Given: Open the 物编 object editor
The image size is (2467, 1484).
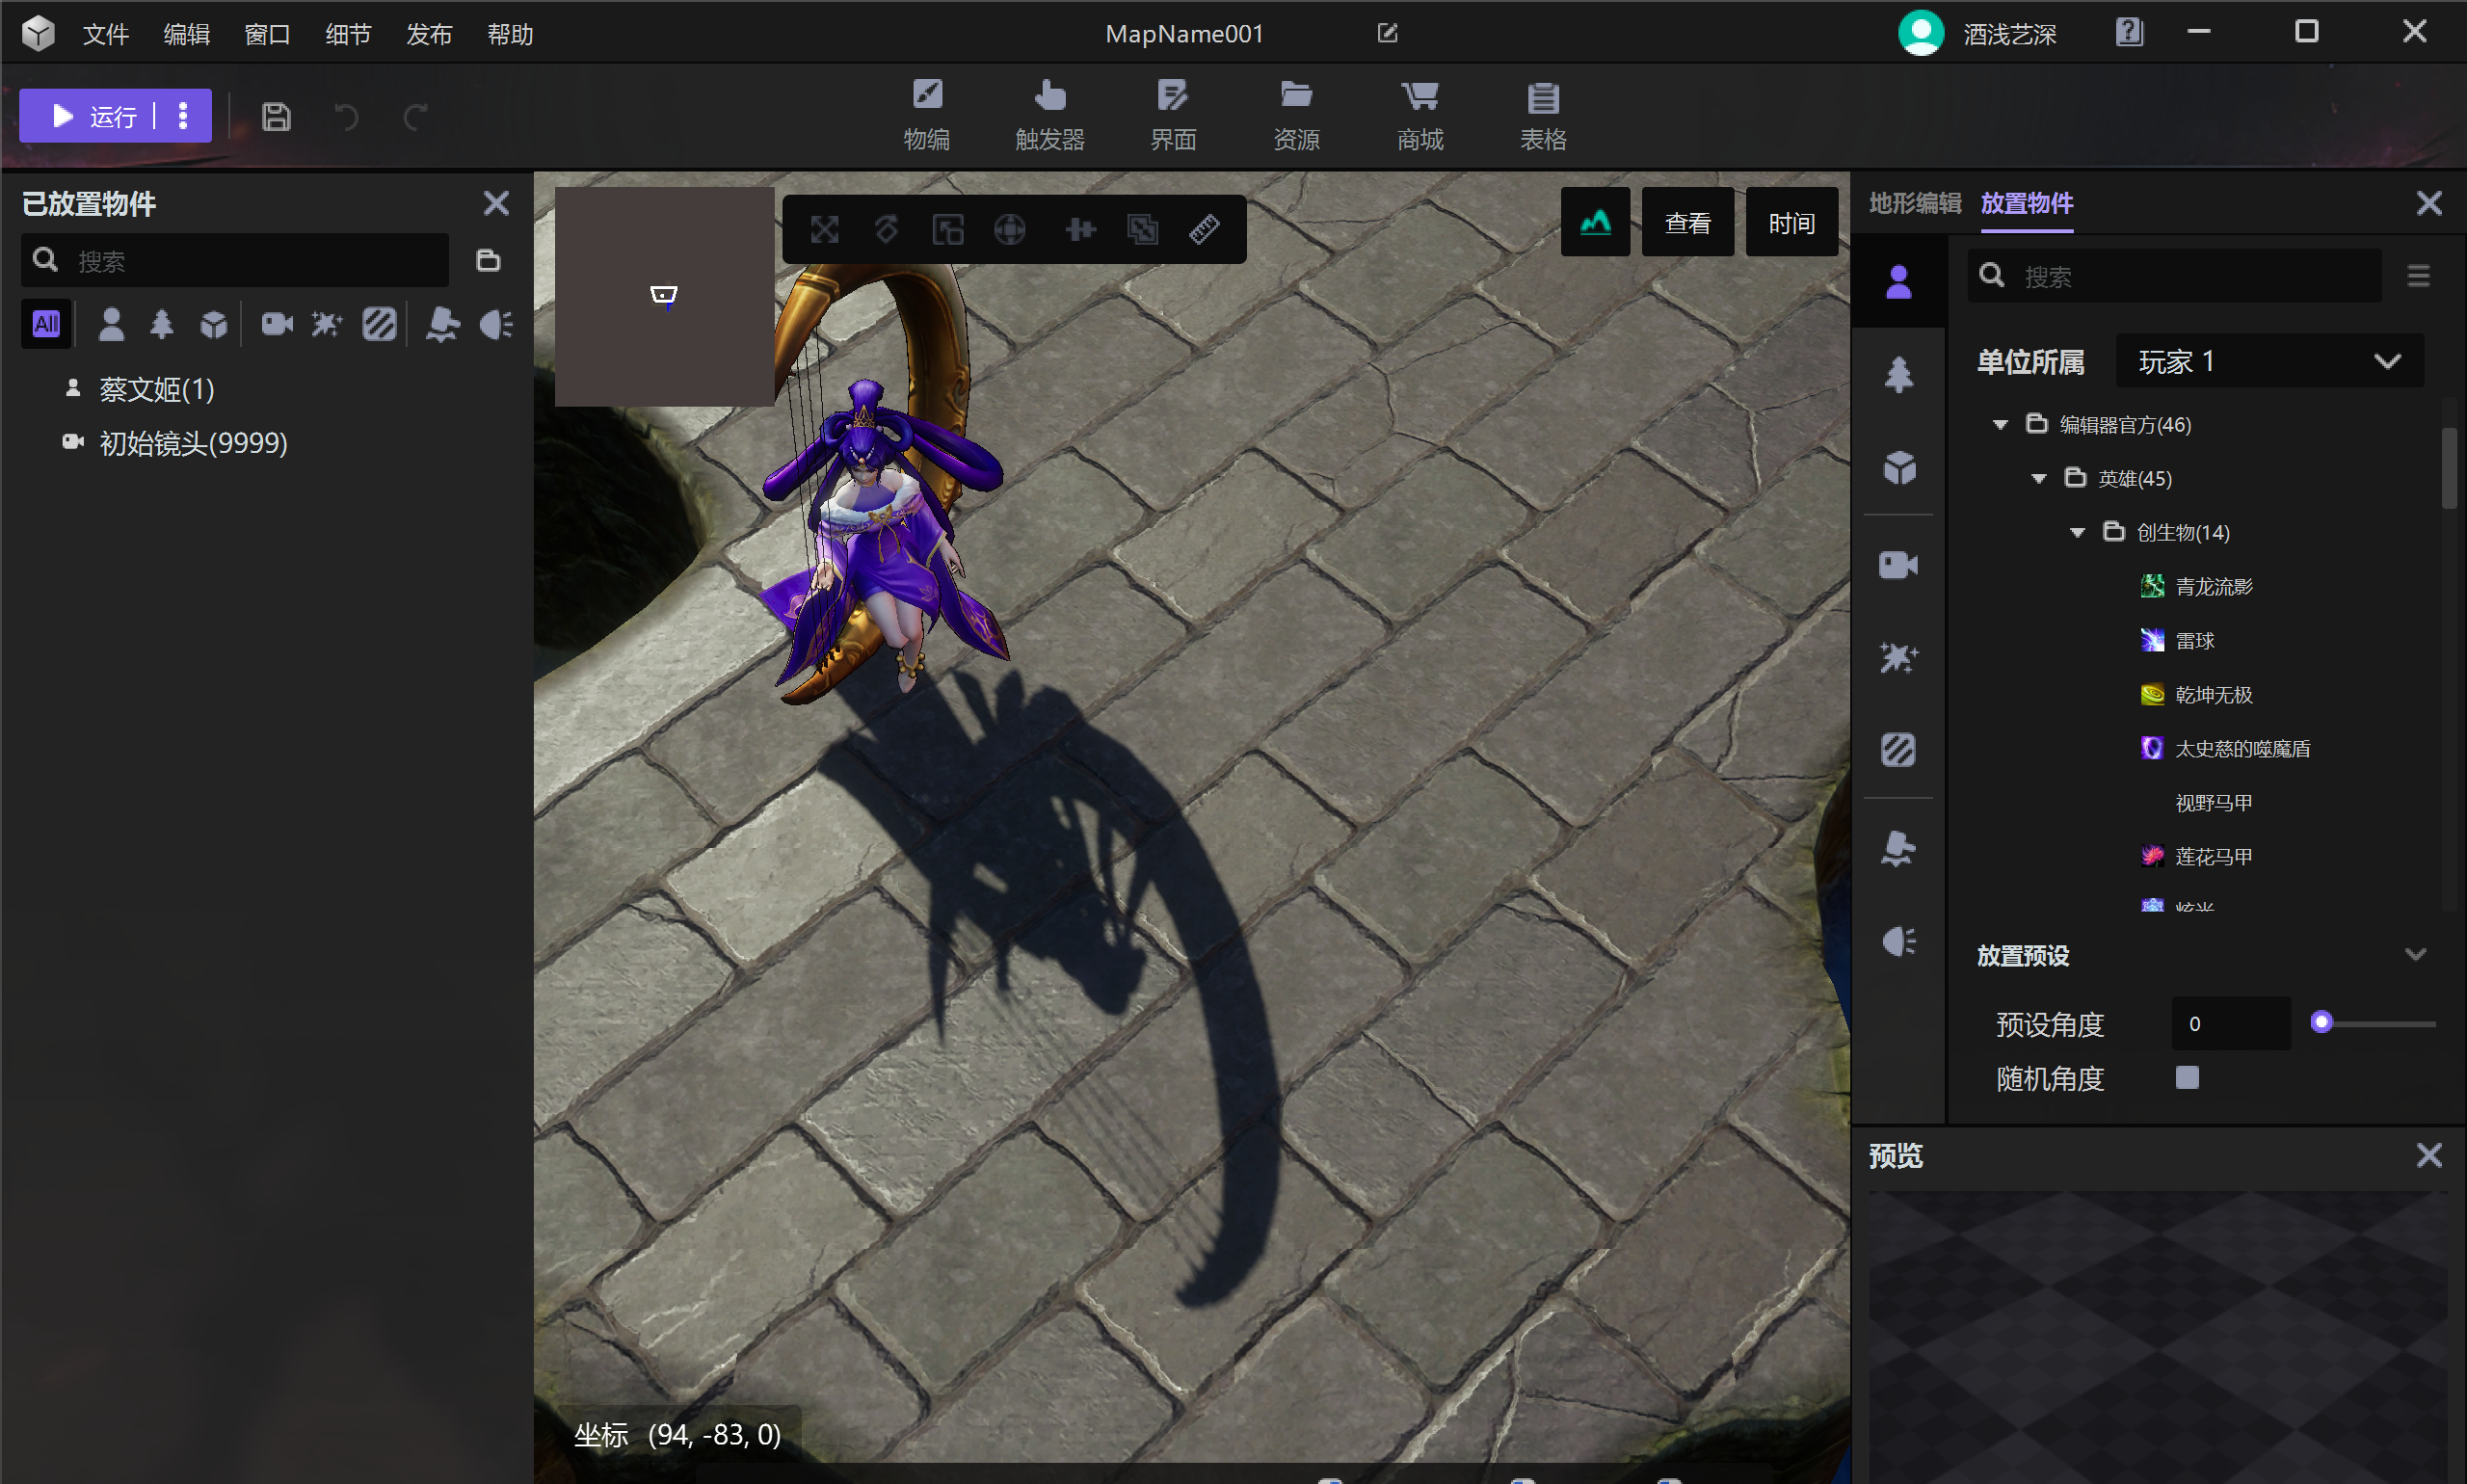Looking at the screenshot, I should (927, 115).
